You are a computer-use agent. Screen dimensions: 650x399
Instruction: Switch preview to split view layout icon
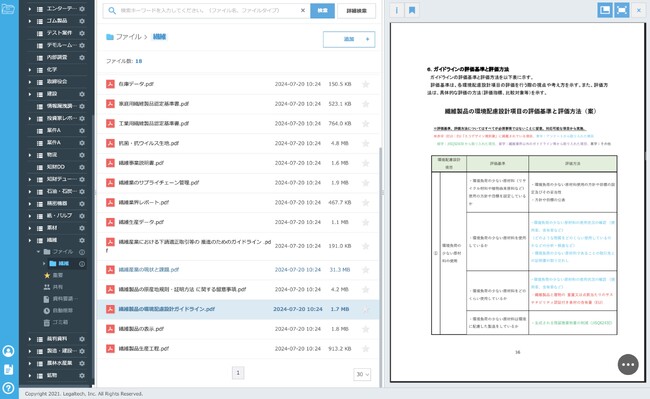tap(605, 10)
